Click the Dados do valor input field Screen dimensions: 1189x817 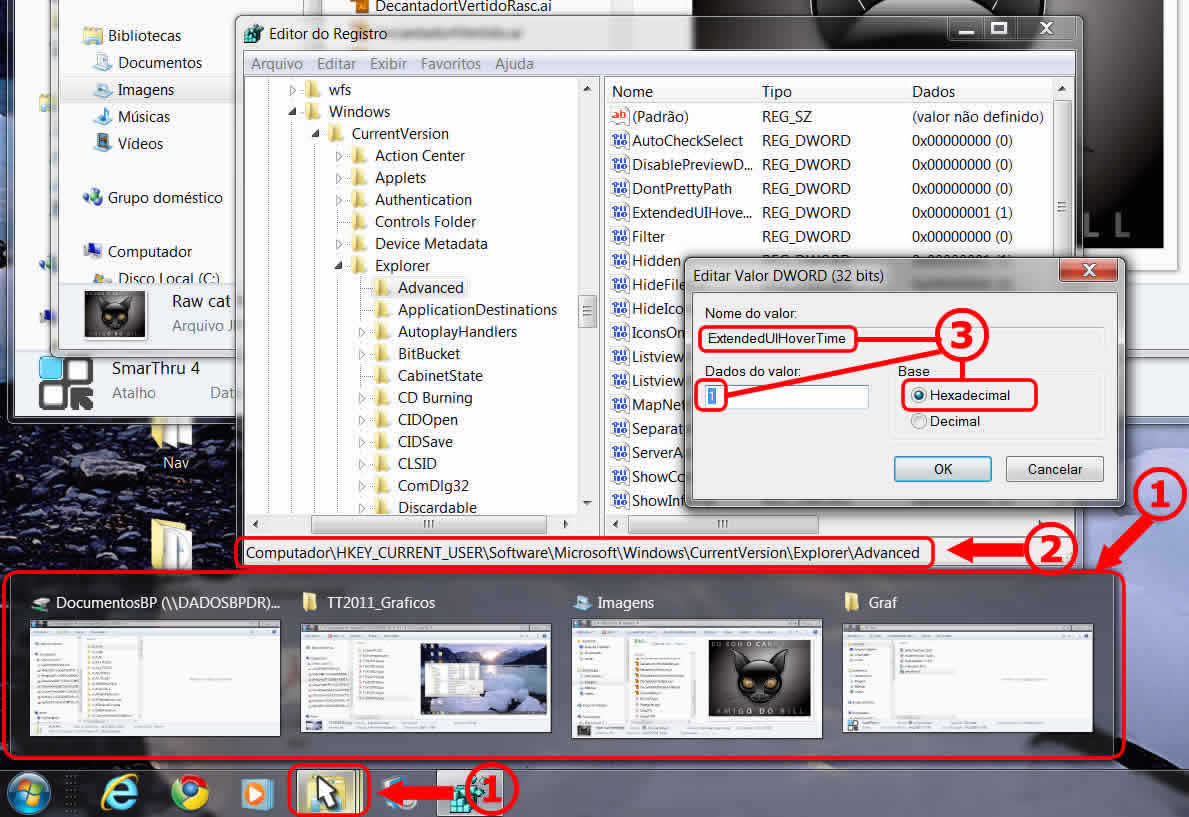(785, 396)
